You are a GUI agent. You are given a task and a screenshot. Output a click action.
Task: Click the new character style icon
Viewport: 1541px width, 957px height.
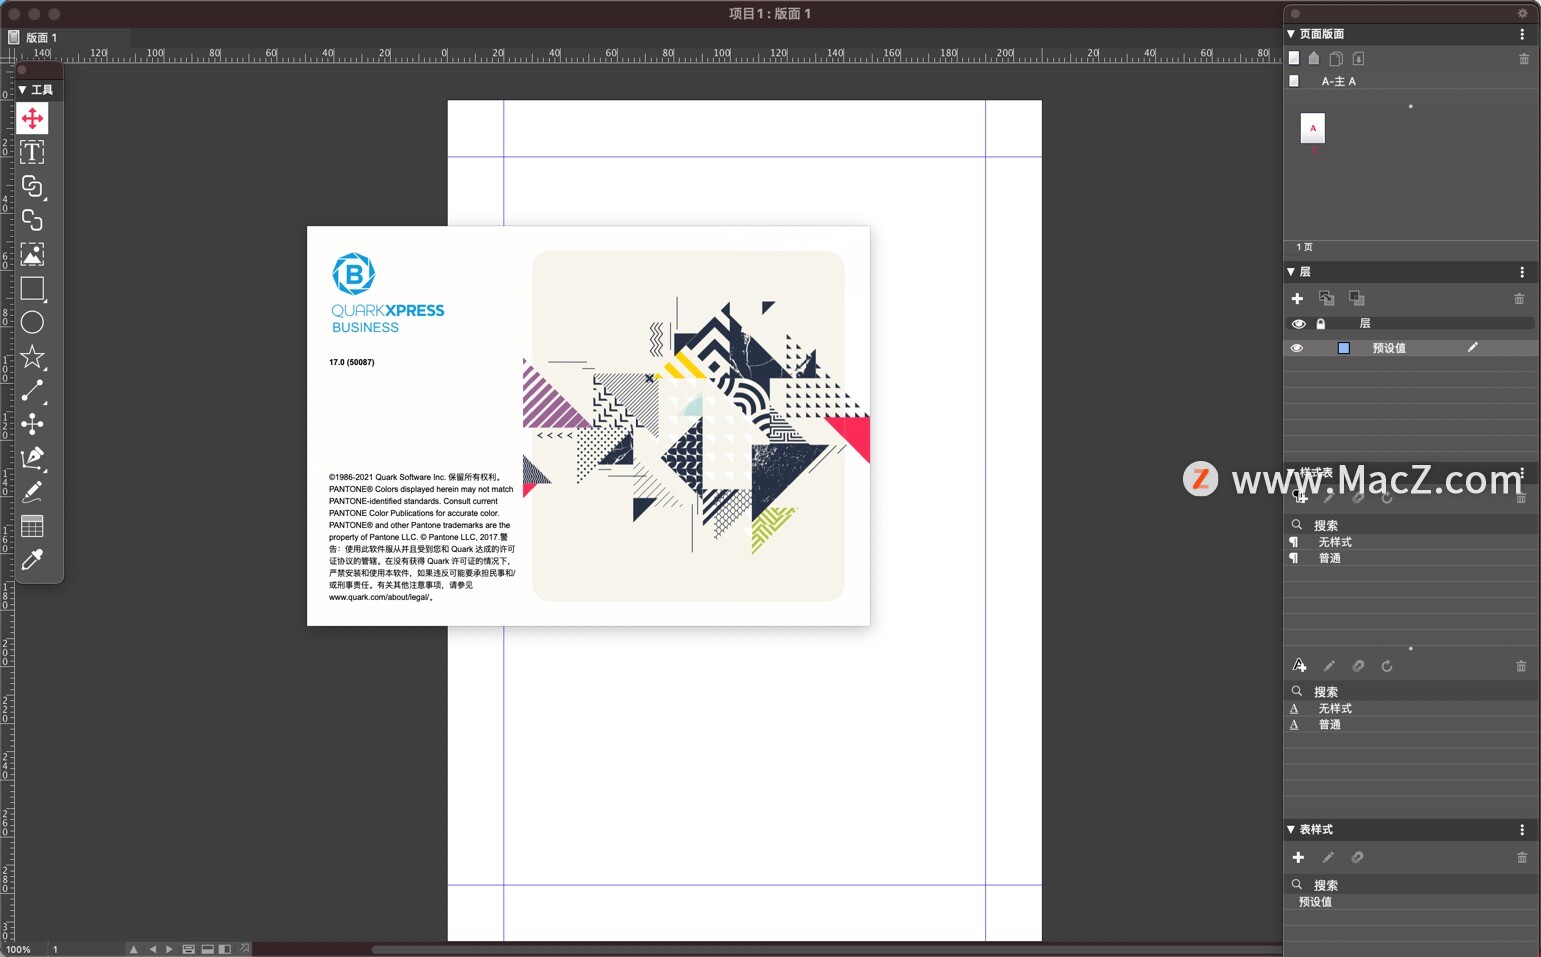(1299, 666)
